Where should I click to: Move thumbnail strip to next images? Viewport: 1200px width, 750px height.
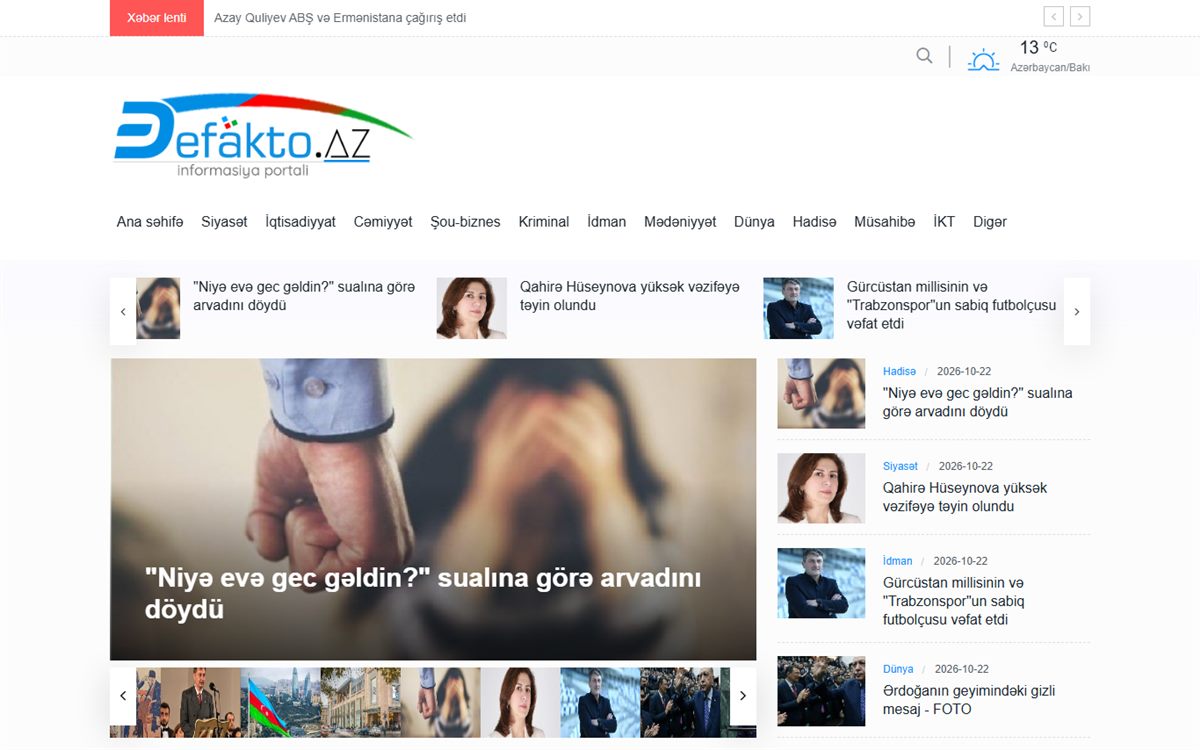coord(743,696)
